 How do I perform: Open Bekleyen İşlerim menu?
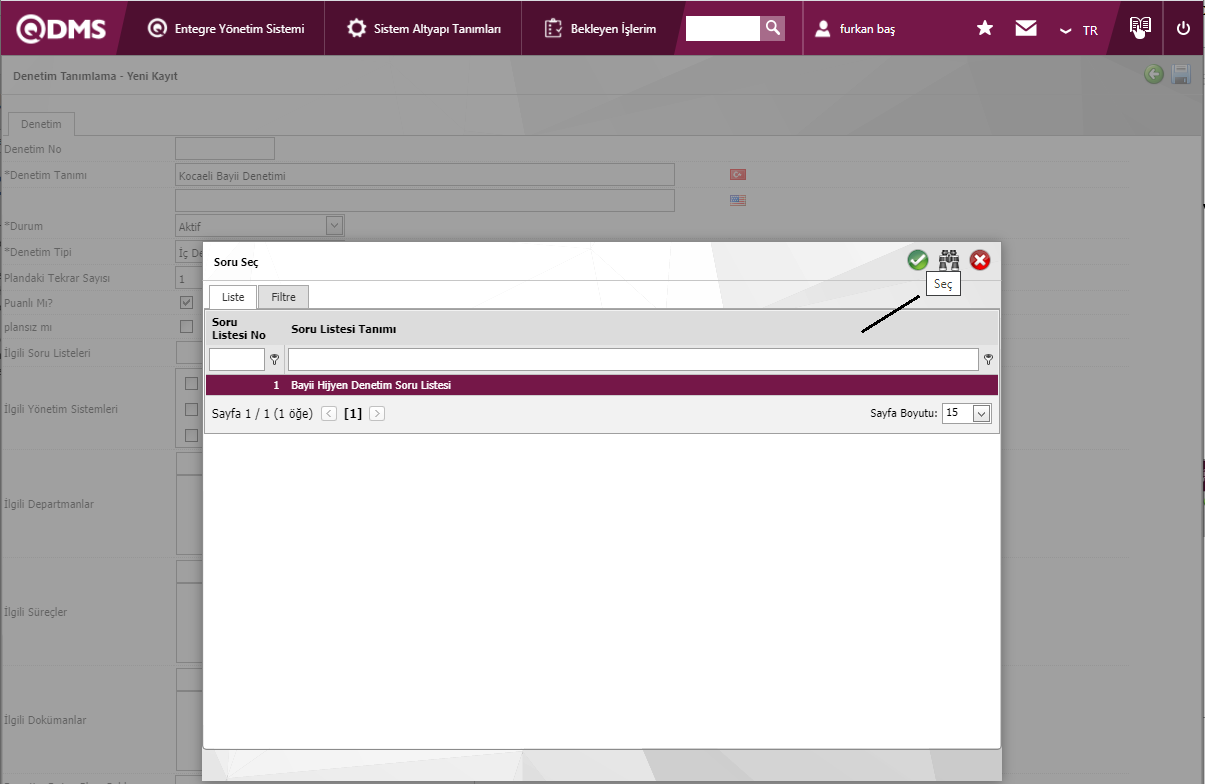601,29
